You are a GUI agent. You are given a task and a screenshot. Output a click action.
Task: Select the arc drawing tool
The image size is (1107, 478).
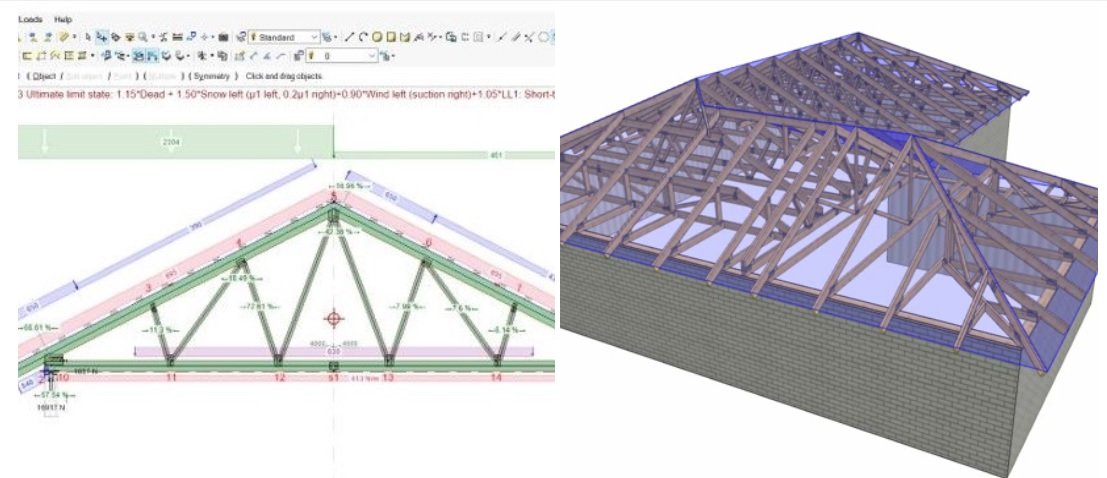click(x=363, y=37)
